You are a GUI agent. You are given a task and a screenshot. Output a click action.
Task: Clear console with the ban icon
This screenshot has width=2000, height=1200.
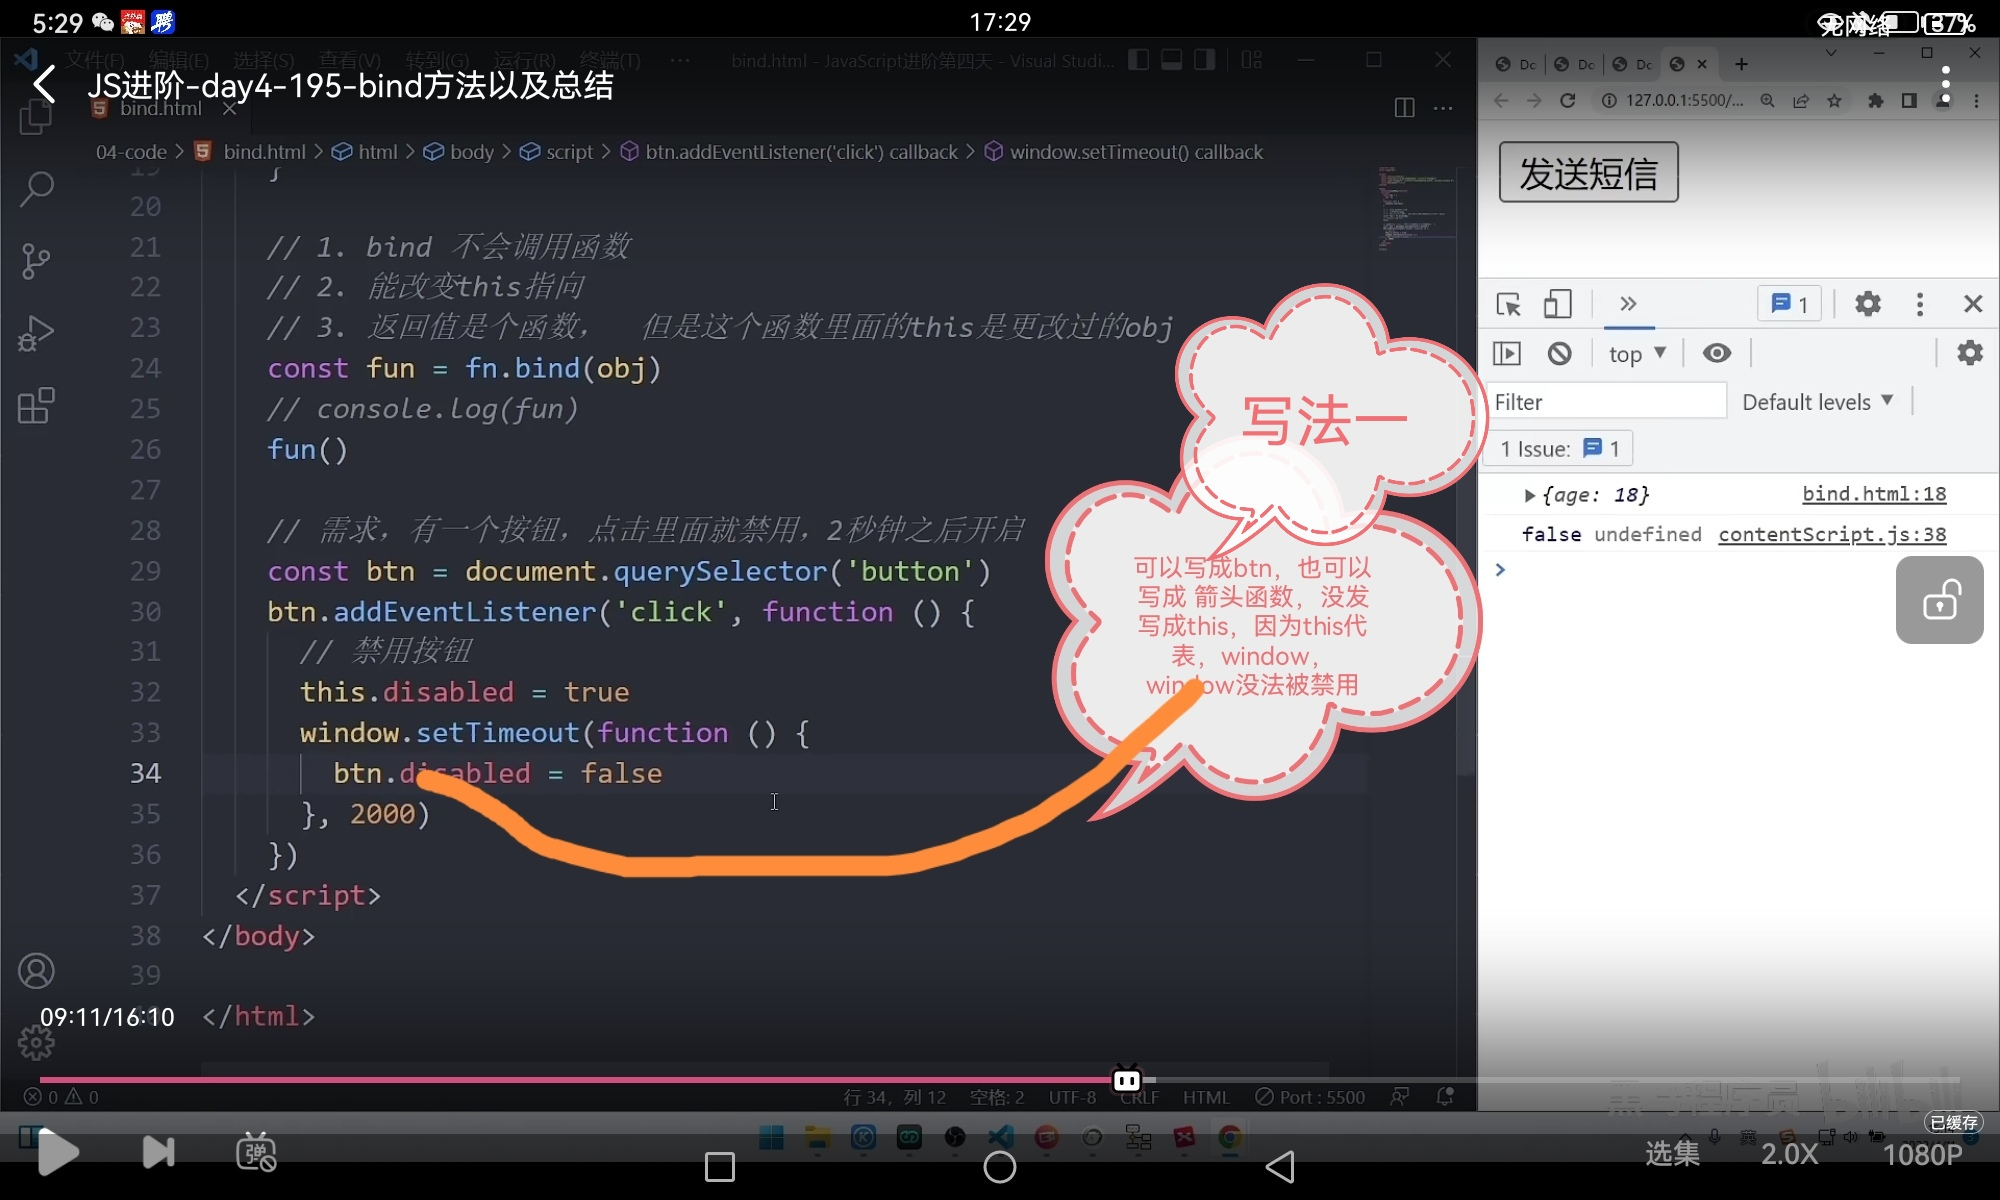(1559, 353)
